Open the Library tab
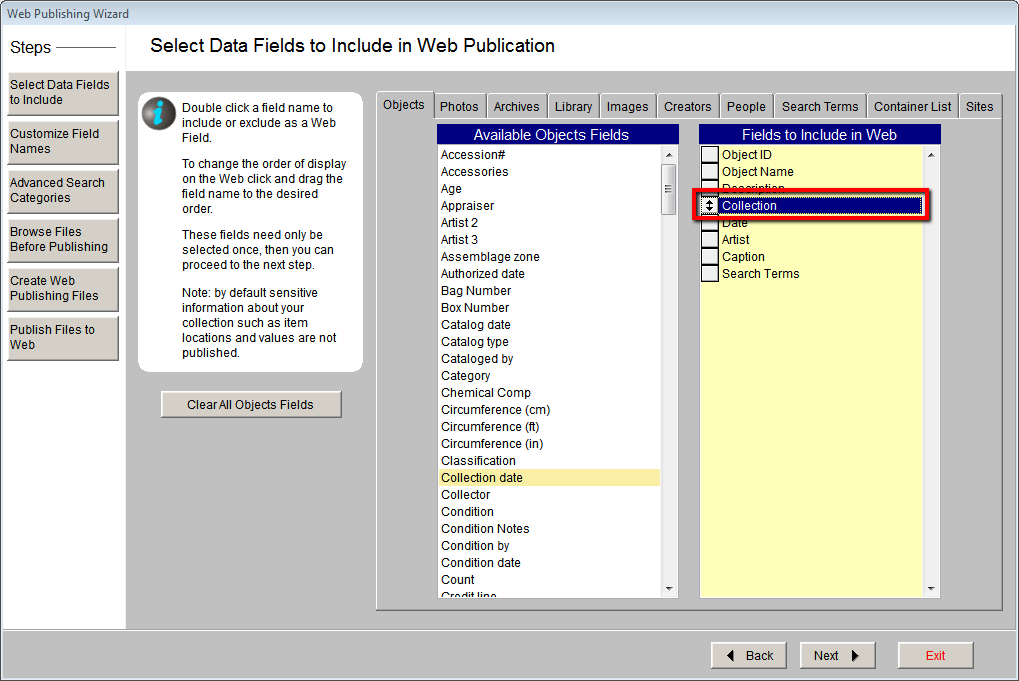 [573, 107]
